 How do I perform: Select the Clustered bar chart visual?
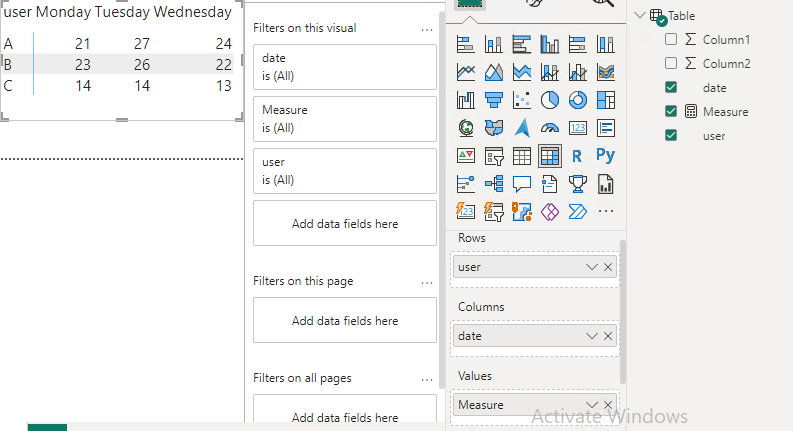pos(521,45)
